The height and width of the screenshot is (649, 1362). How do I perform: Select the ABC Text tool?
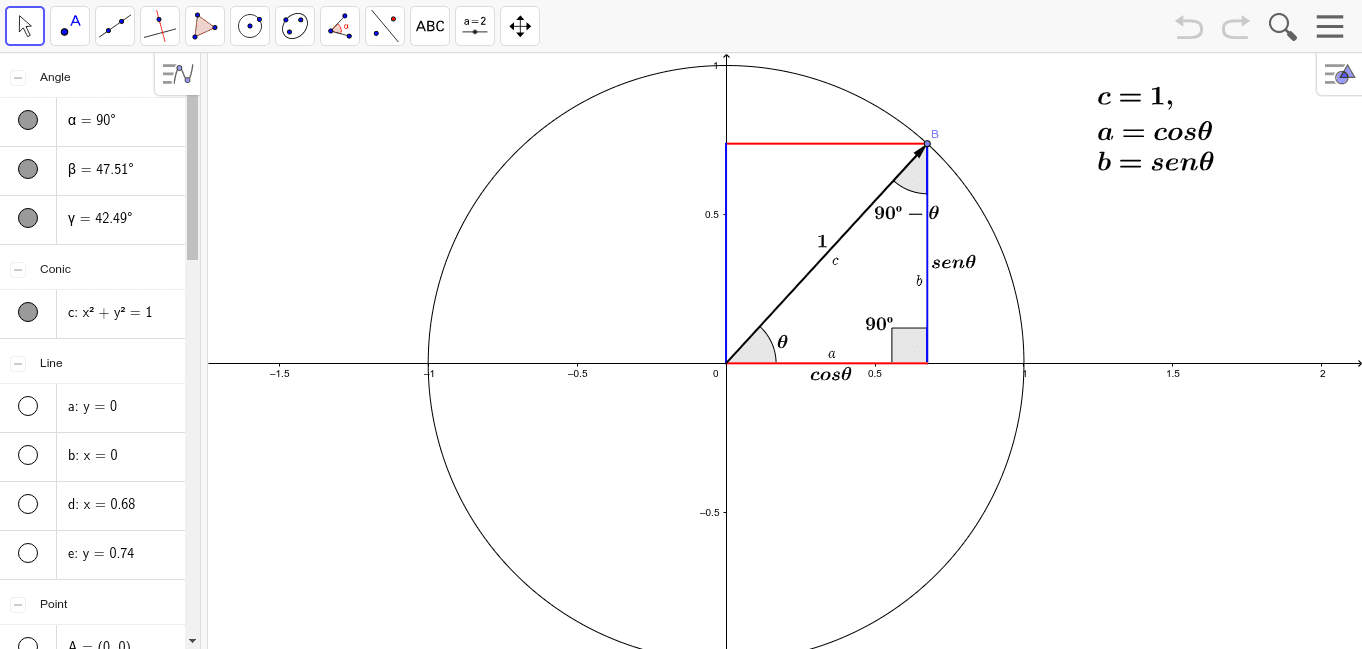430,26
